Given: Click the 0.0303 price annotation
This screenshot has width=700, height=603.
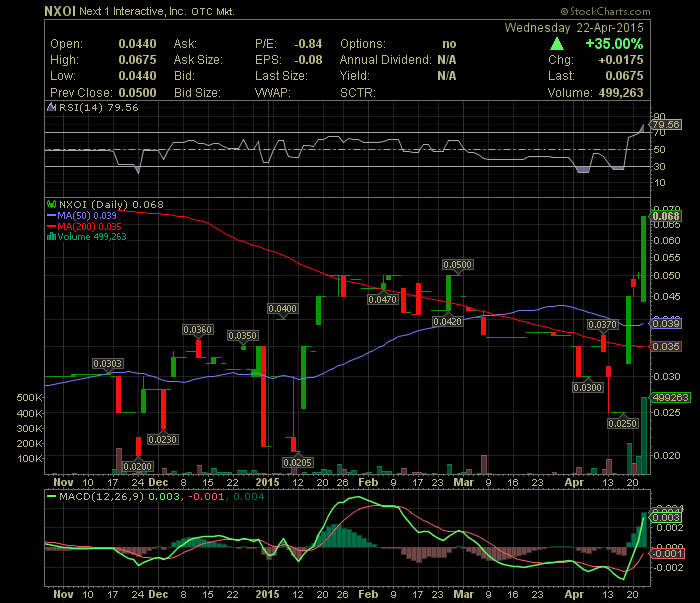Looking at the screenshot, I should tap(108, 364).
